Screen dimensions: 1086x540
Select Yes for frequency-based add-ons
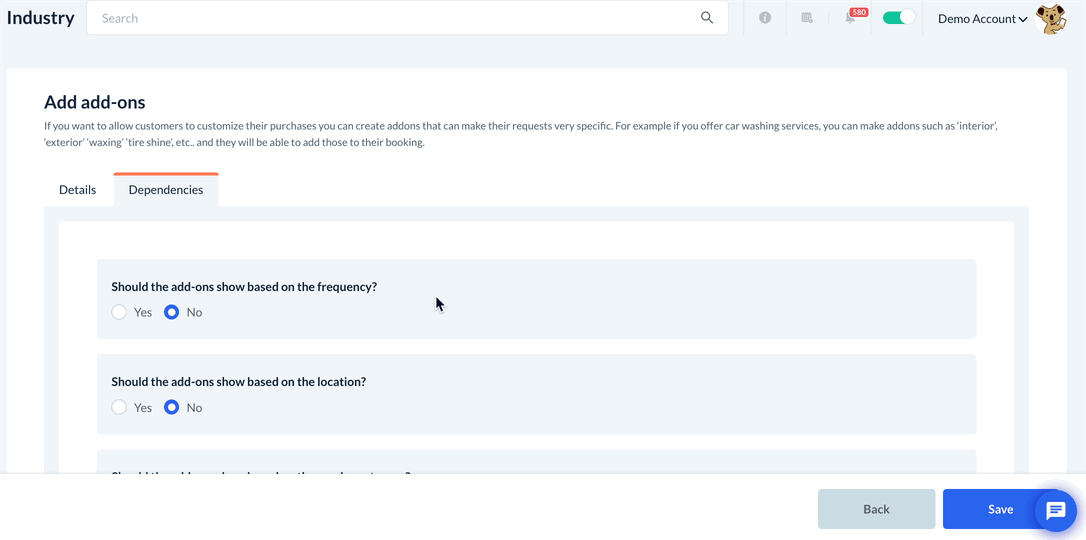pyautogui.click(x=119, y=312)
